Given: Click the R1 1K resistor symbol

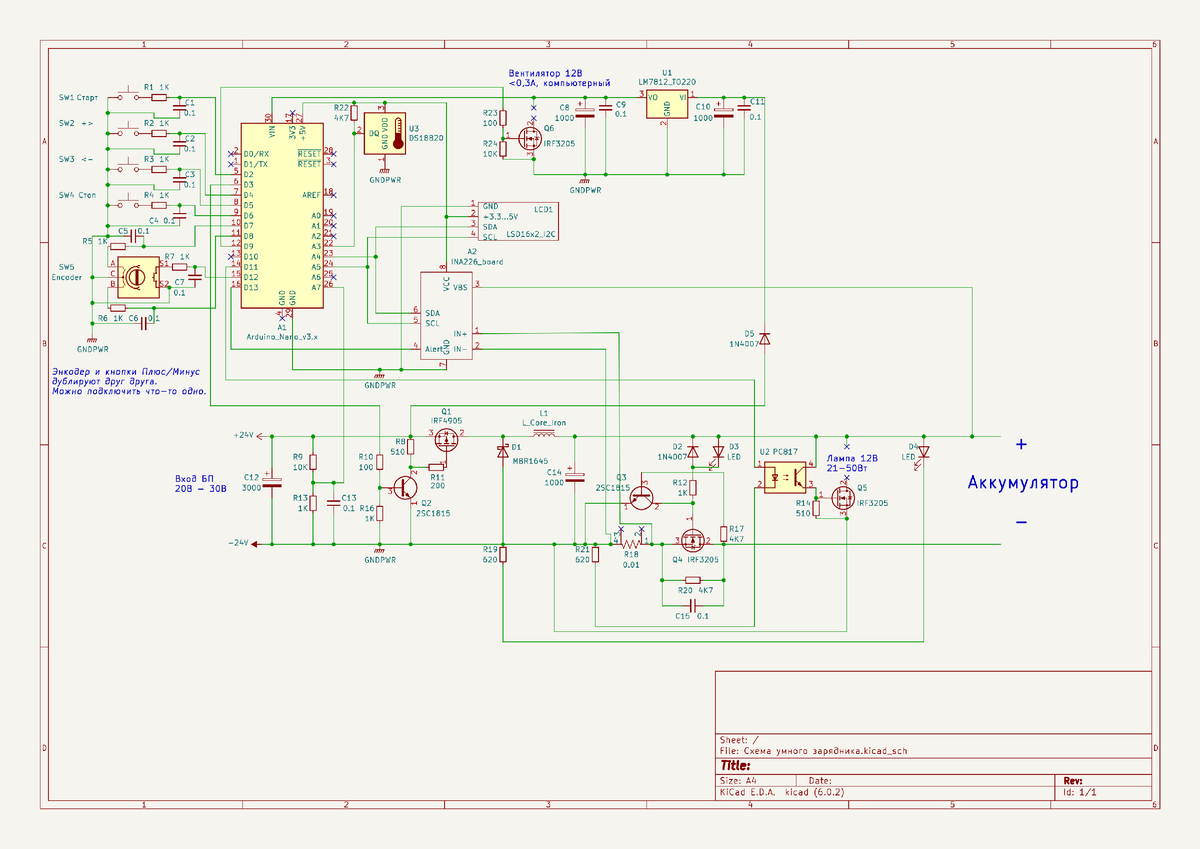Looking at the screenshot, I should (x=158, y=97).
